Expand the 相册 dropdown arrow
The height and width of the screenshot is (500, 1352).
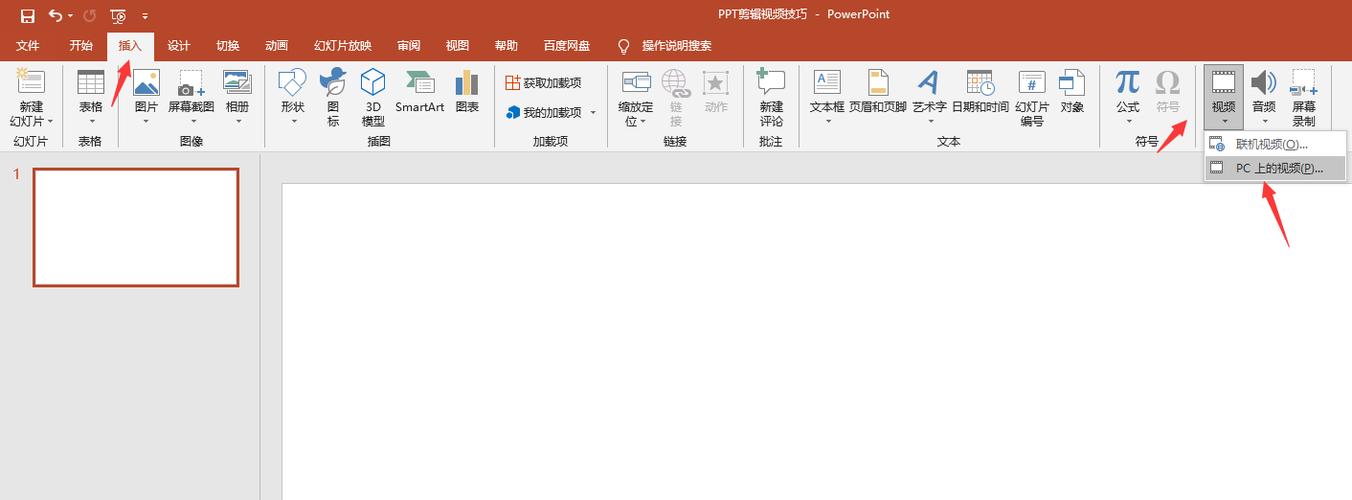[237, 121]
